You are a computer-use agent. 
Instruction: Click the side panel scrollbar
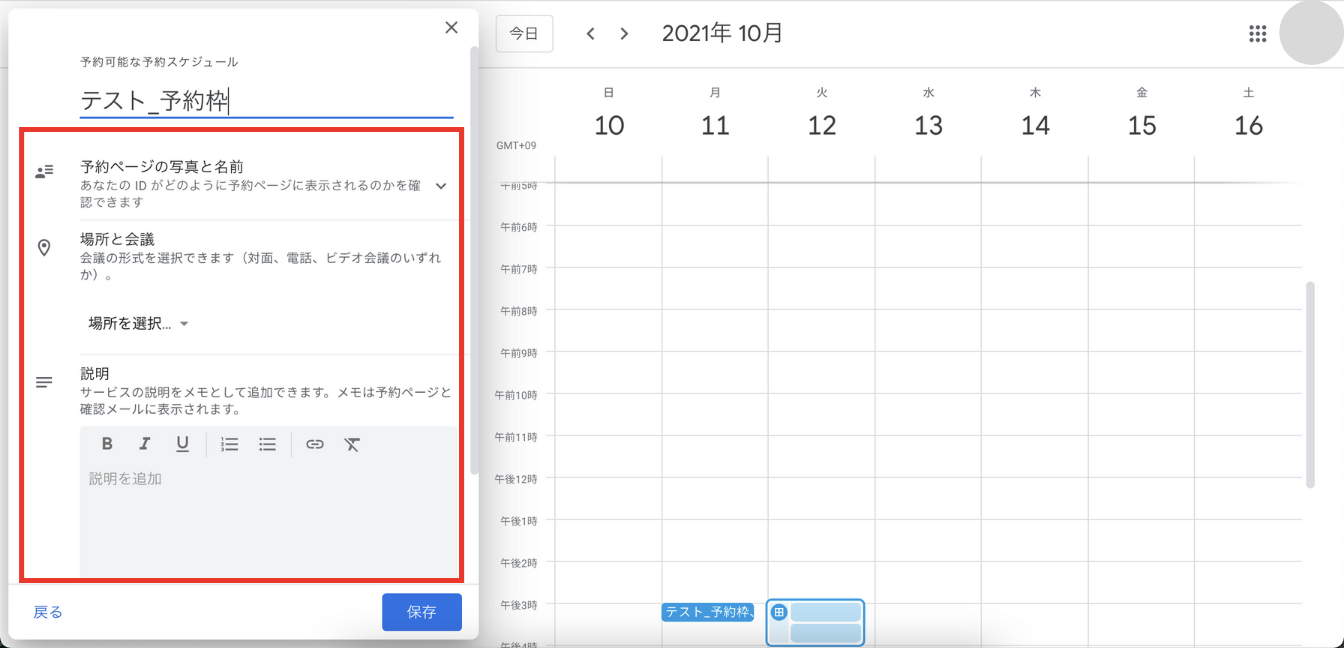(474, 260)
